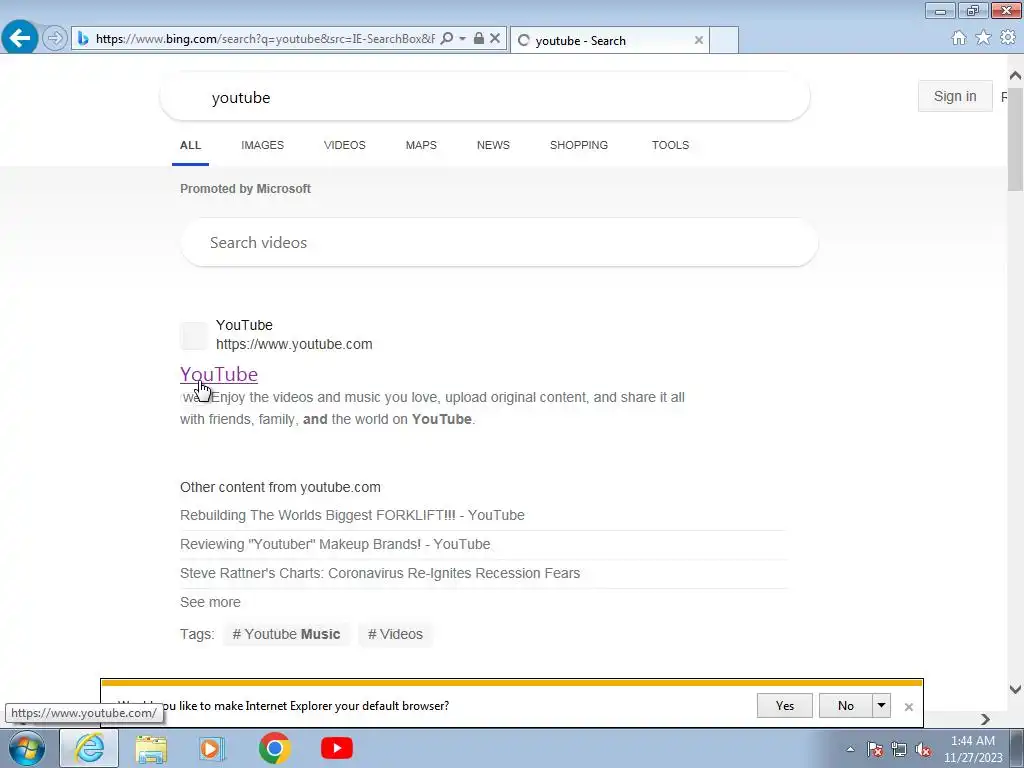1024x768 pixels.
Task: Click the muted volume tray icon
Action: pyautogui.click(x=923, y=750)
